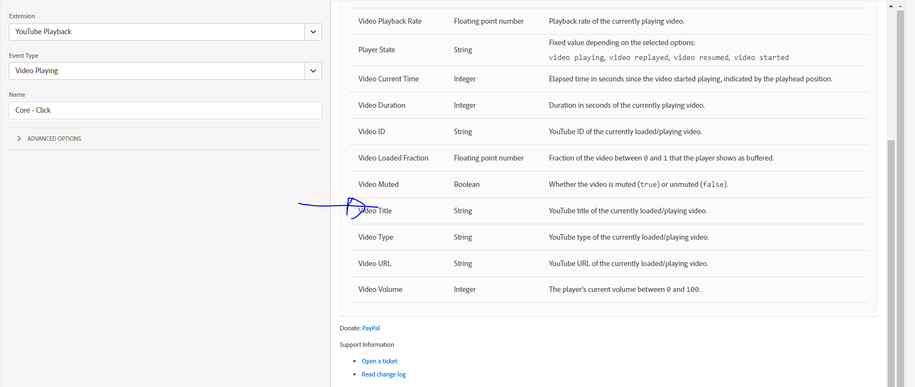The height and width of the screenshot is (387, 915).
Task: Click the Video Playback Rate row label
Action: (390, 22)
